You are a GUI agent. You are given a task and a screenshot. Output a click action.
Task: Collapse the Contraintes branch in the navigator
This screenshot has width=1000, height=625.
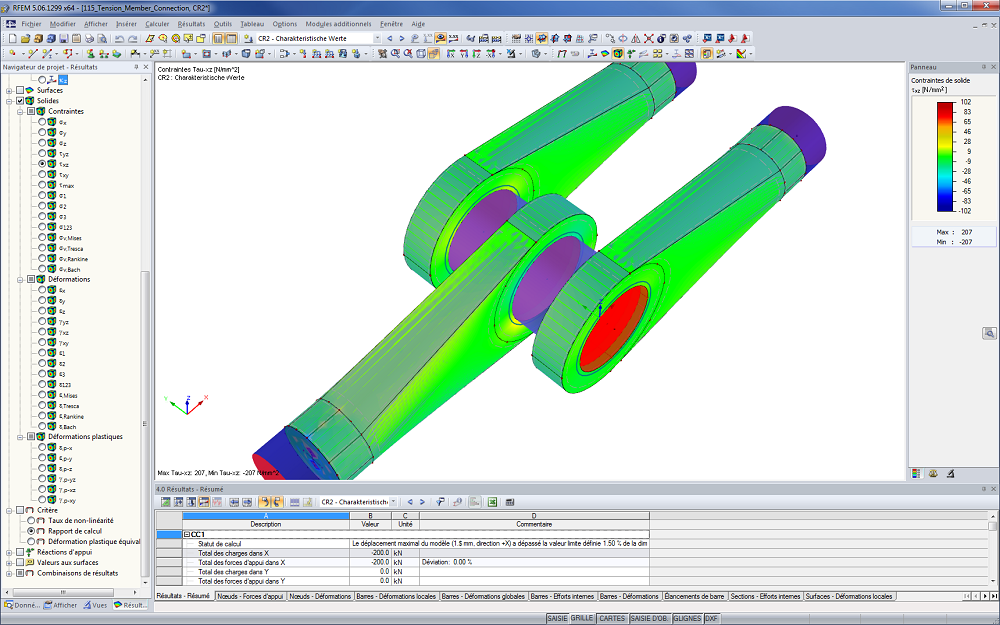20,111
